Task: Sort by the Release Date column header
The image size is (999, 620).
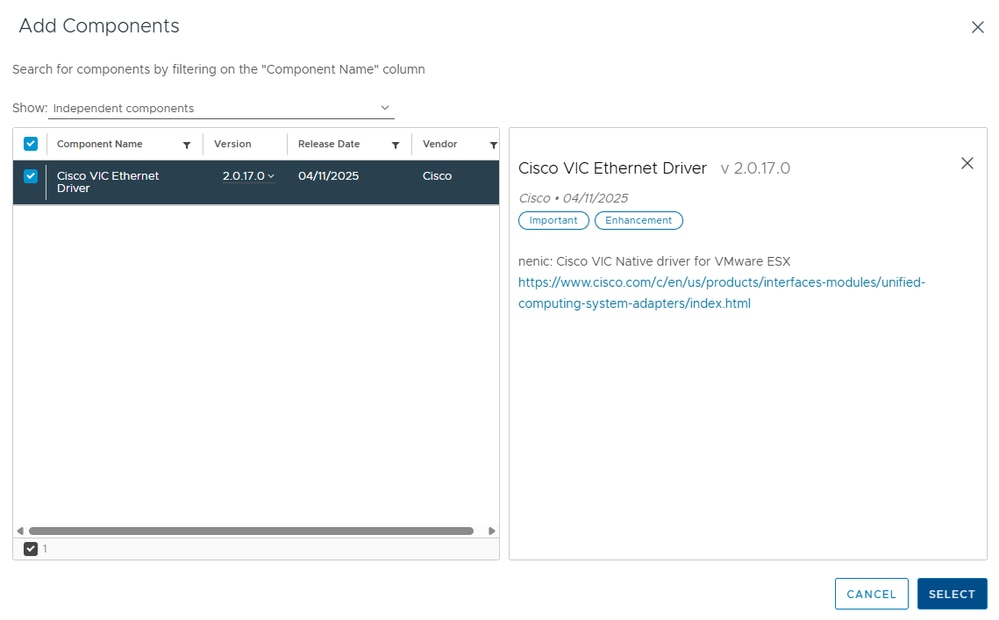Action: click(x=329, y=144)
